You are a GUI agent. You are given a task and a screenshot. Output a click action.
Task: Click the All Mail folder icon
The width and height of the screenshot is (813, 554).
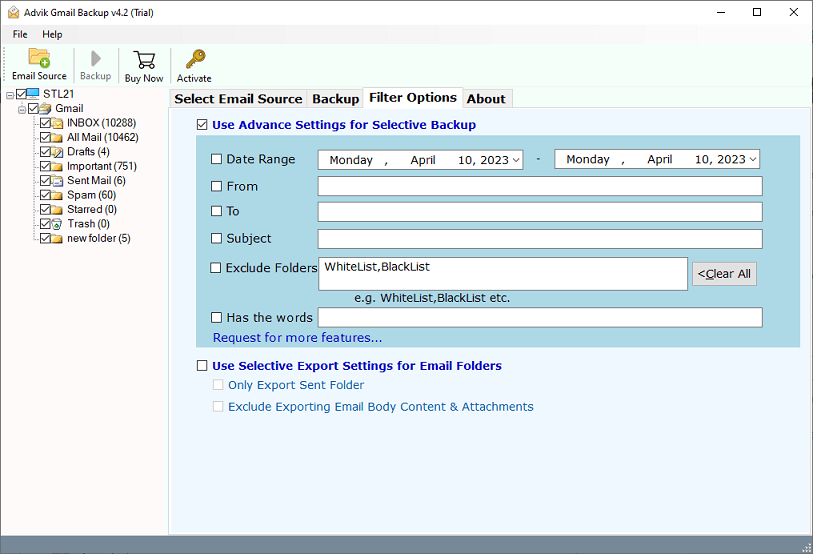pyautogui.click(x=57, y=137)
